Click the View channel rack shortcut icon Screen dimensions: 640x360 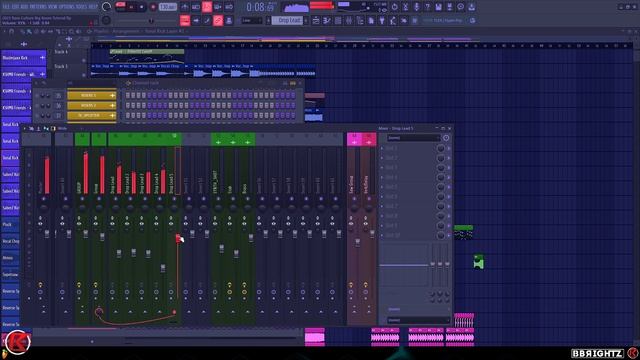(x=338, y=20)
